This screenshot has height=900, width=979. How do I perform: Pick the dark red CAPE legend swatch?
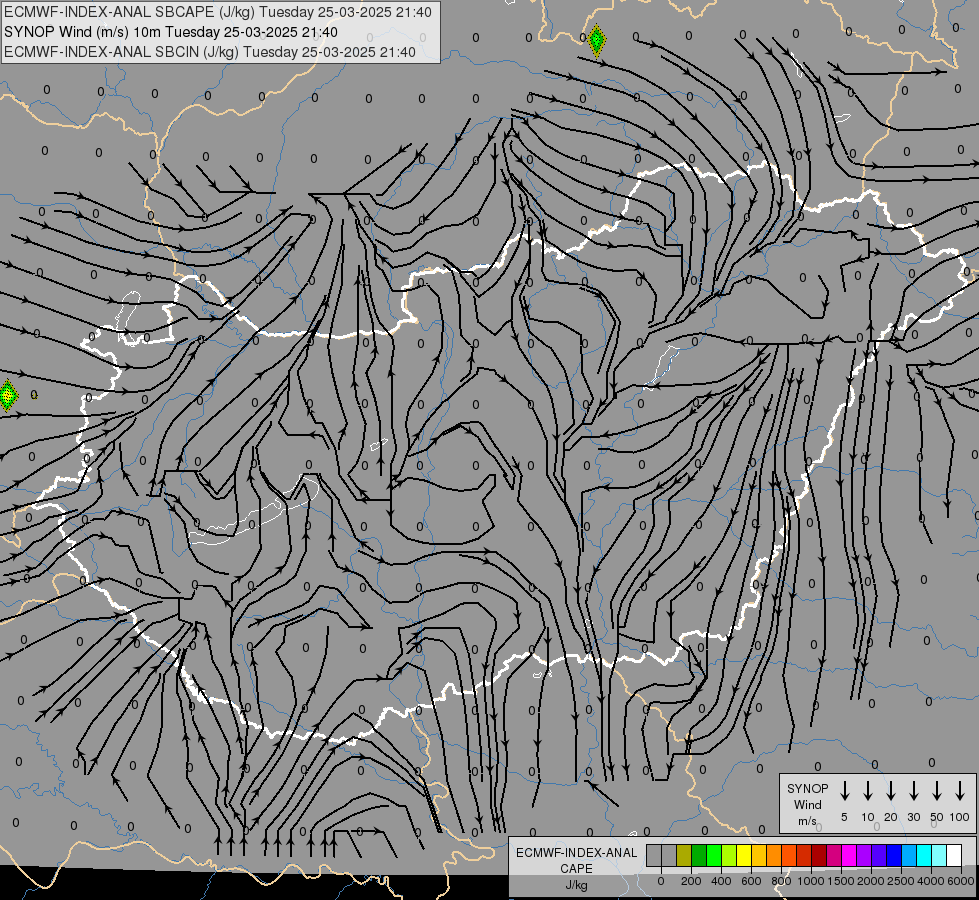pyautogui.click(x=819, y=855)
